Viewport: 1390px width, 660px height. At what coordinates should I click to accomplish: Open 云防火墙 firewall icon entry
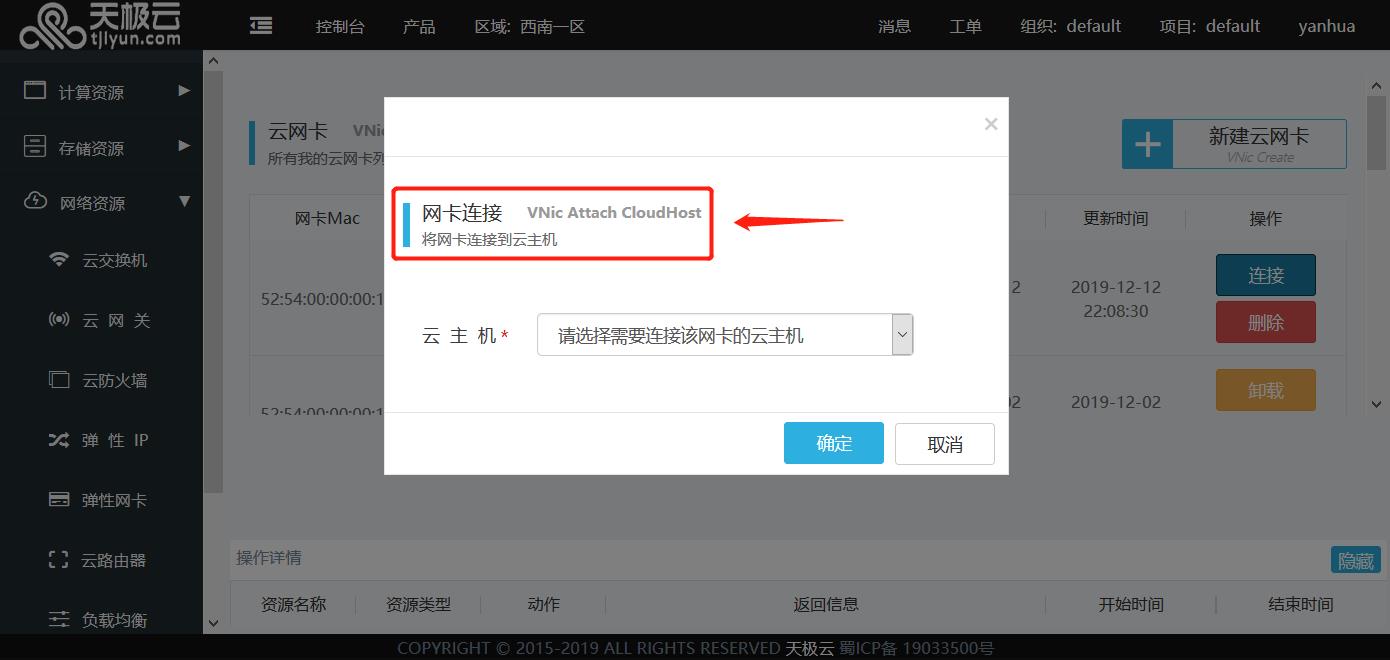[60, 380]
